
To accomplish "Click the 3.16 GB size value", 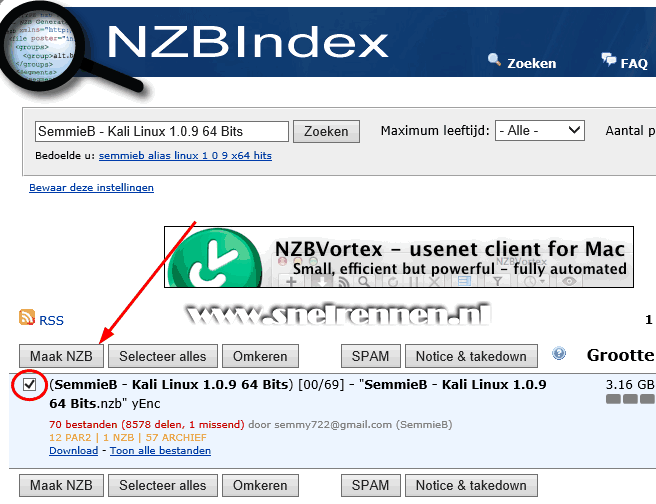I will pyautogui.click(x=630, y=384).
